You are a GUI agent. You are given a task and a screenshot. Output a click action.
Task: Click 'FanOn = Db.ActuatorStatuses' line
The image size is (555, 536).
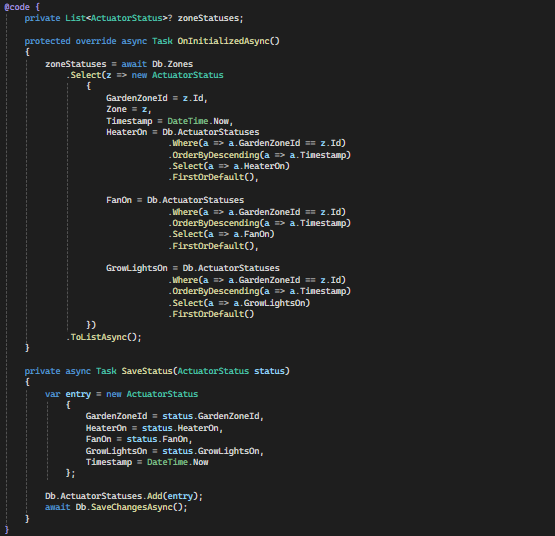tap(175, 200)
